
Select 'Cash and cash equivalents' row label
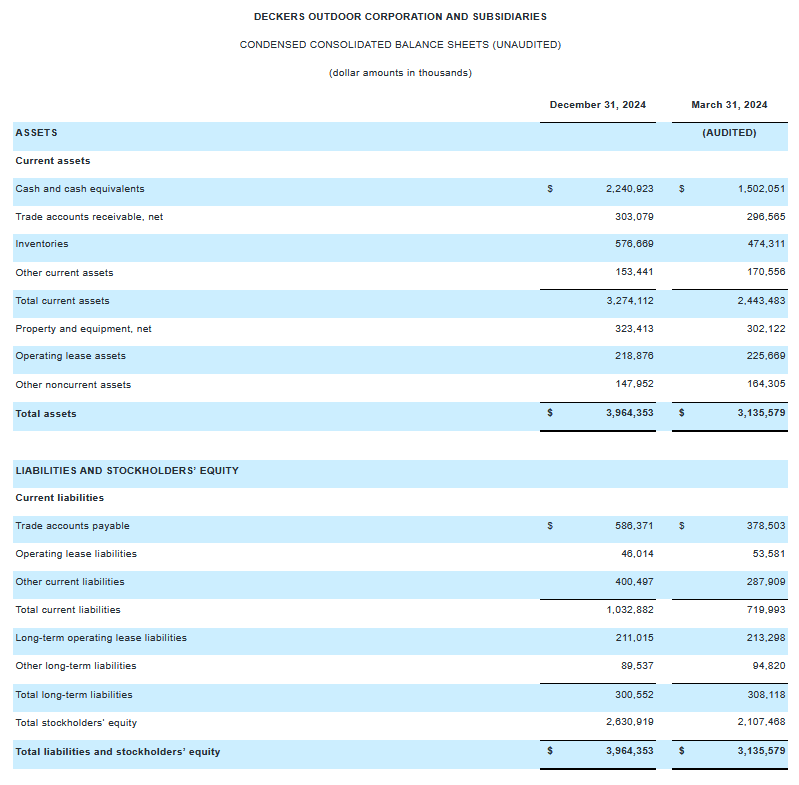pyautogui.click(x=80, y=189)
